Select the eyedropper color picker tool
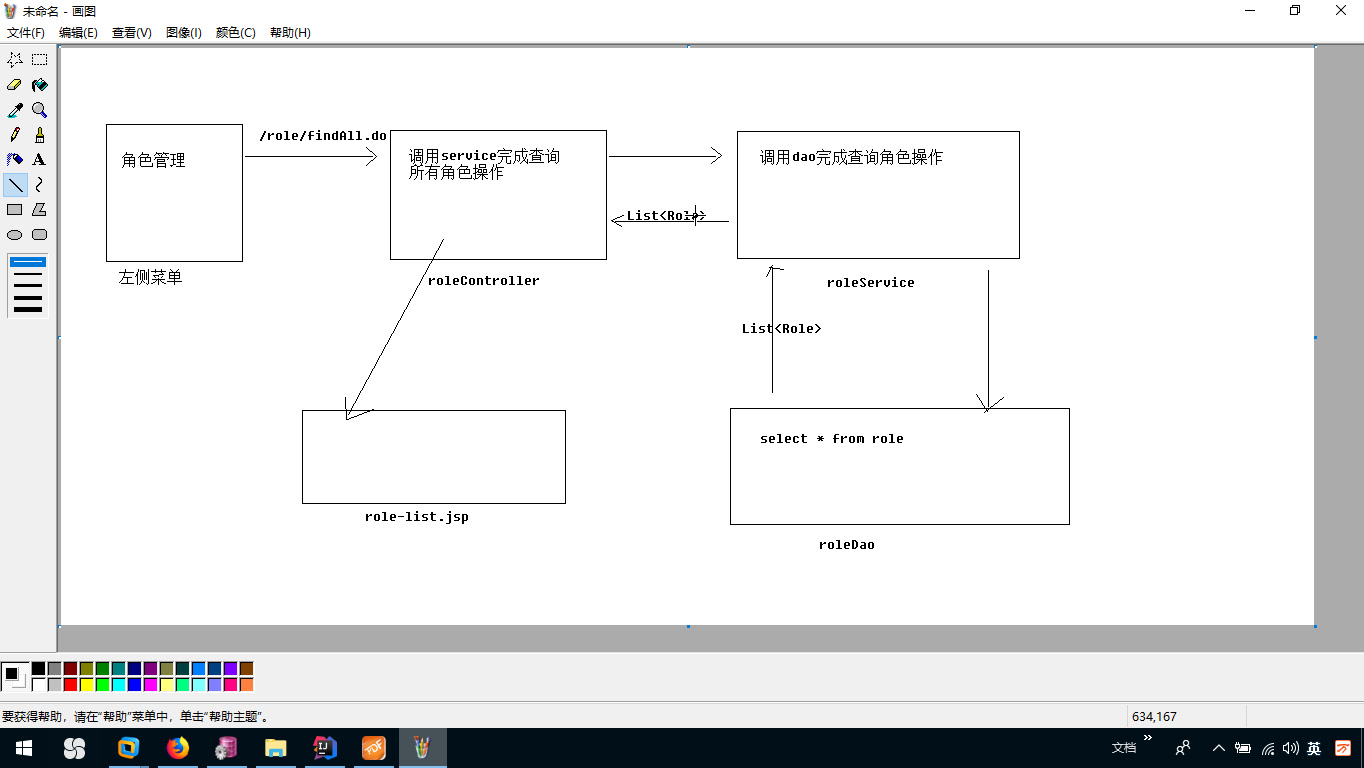1364x768 pixels. tap(14, 109)
